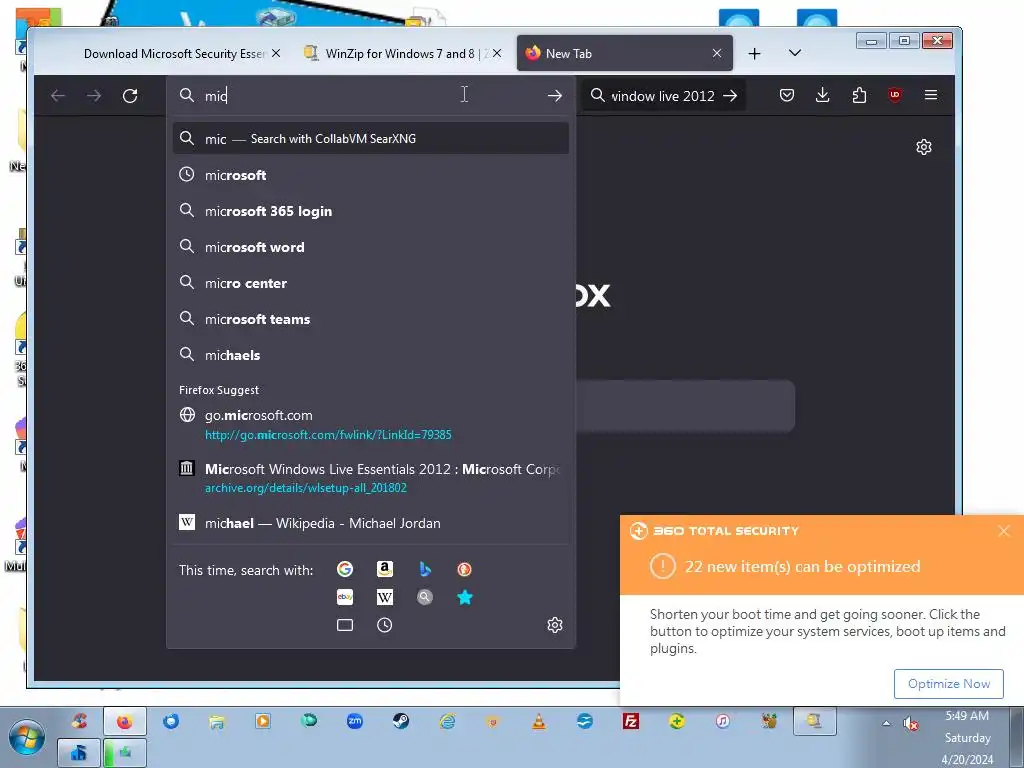The width and height of the screenshot is (1024, 768).
Task: Switch to Download Microsoft Security Essentials tab
Action: [173, 54]
